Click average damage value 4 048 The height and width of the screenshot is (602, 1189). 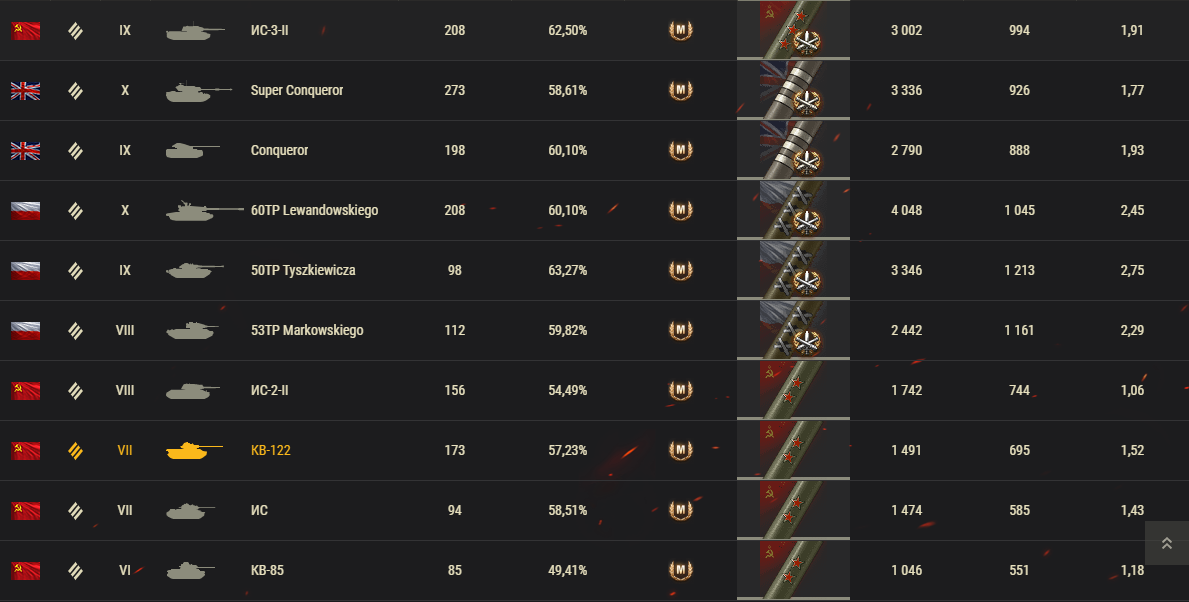(x=906, y=210)
